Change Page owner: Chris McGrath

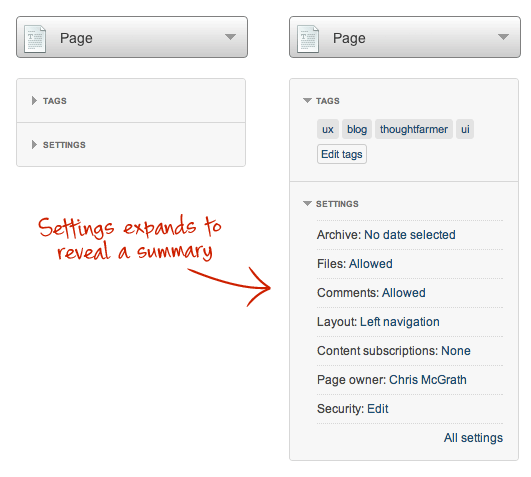coord(392,380)
